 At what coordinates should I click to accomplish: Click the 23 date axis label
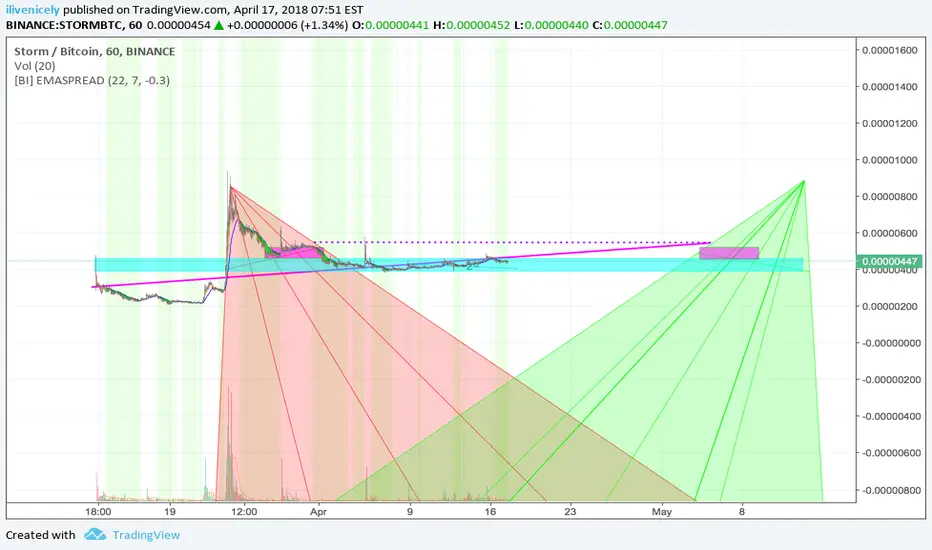pos(571,511)
